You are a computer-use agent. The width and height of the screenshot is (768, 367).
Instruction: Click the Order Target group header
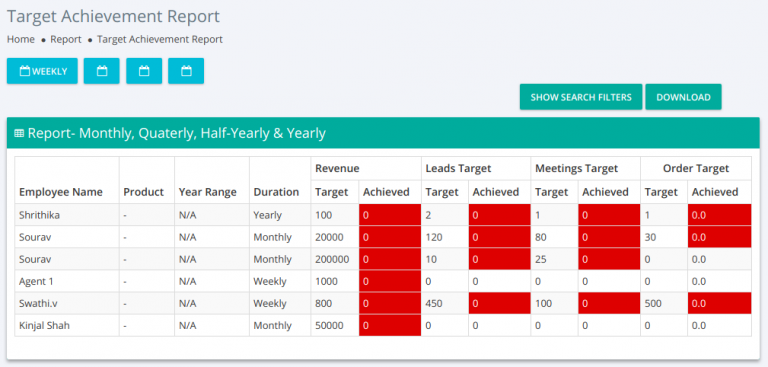pos(696,169)
